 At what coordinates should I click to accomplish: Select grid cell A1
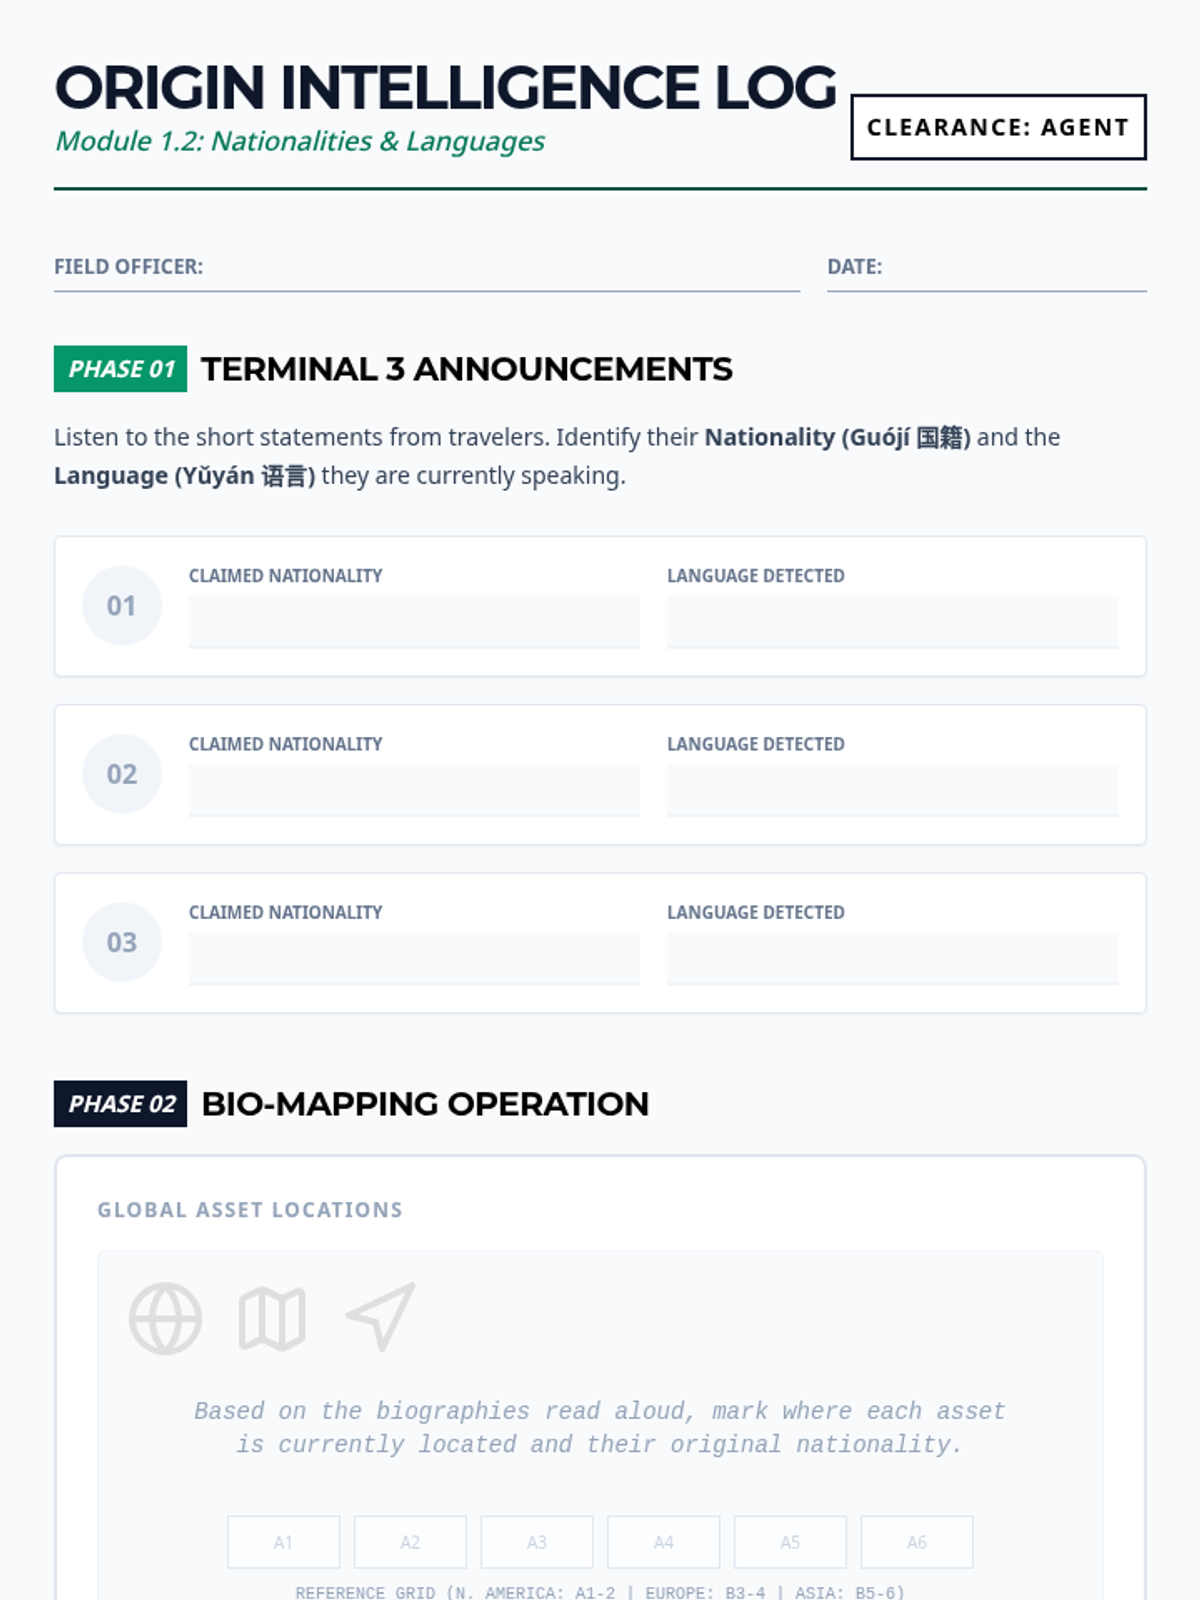[284, 1542]
